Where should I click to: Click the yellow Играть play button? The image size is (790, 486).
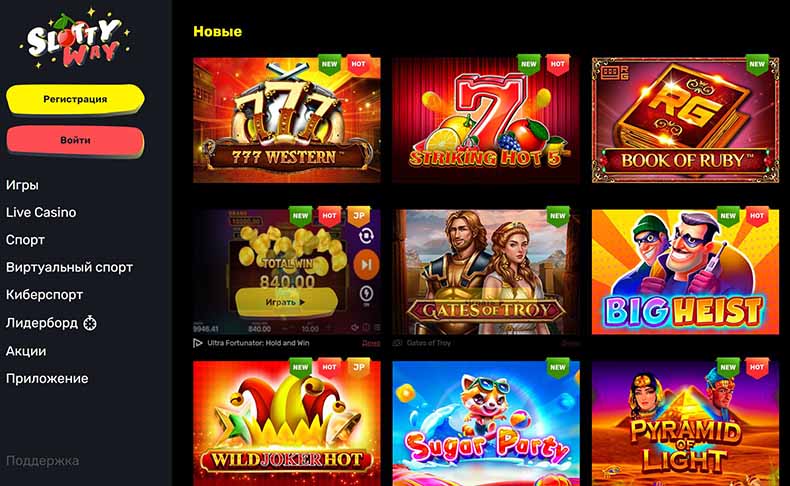point(286,302)
